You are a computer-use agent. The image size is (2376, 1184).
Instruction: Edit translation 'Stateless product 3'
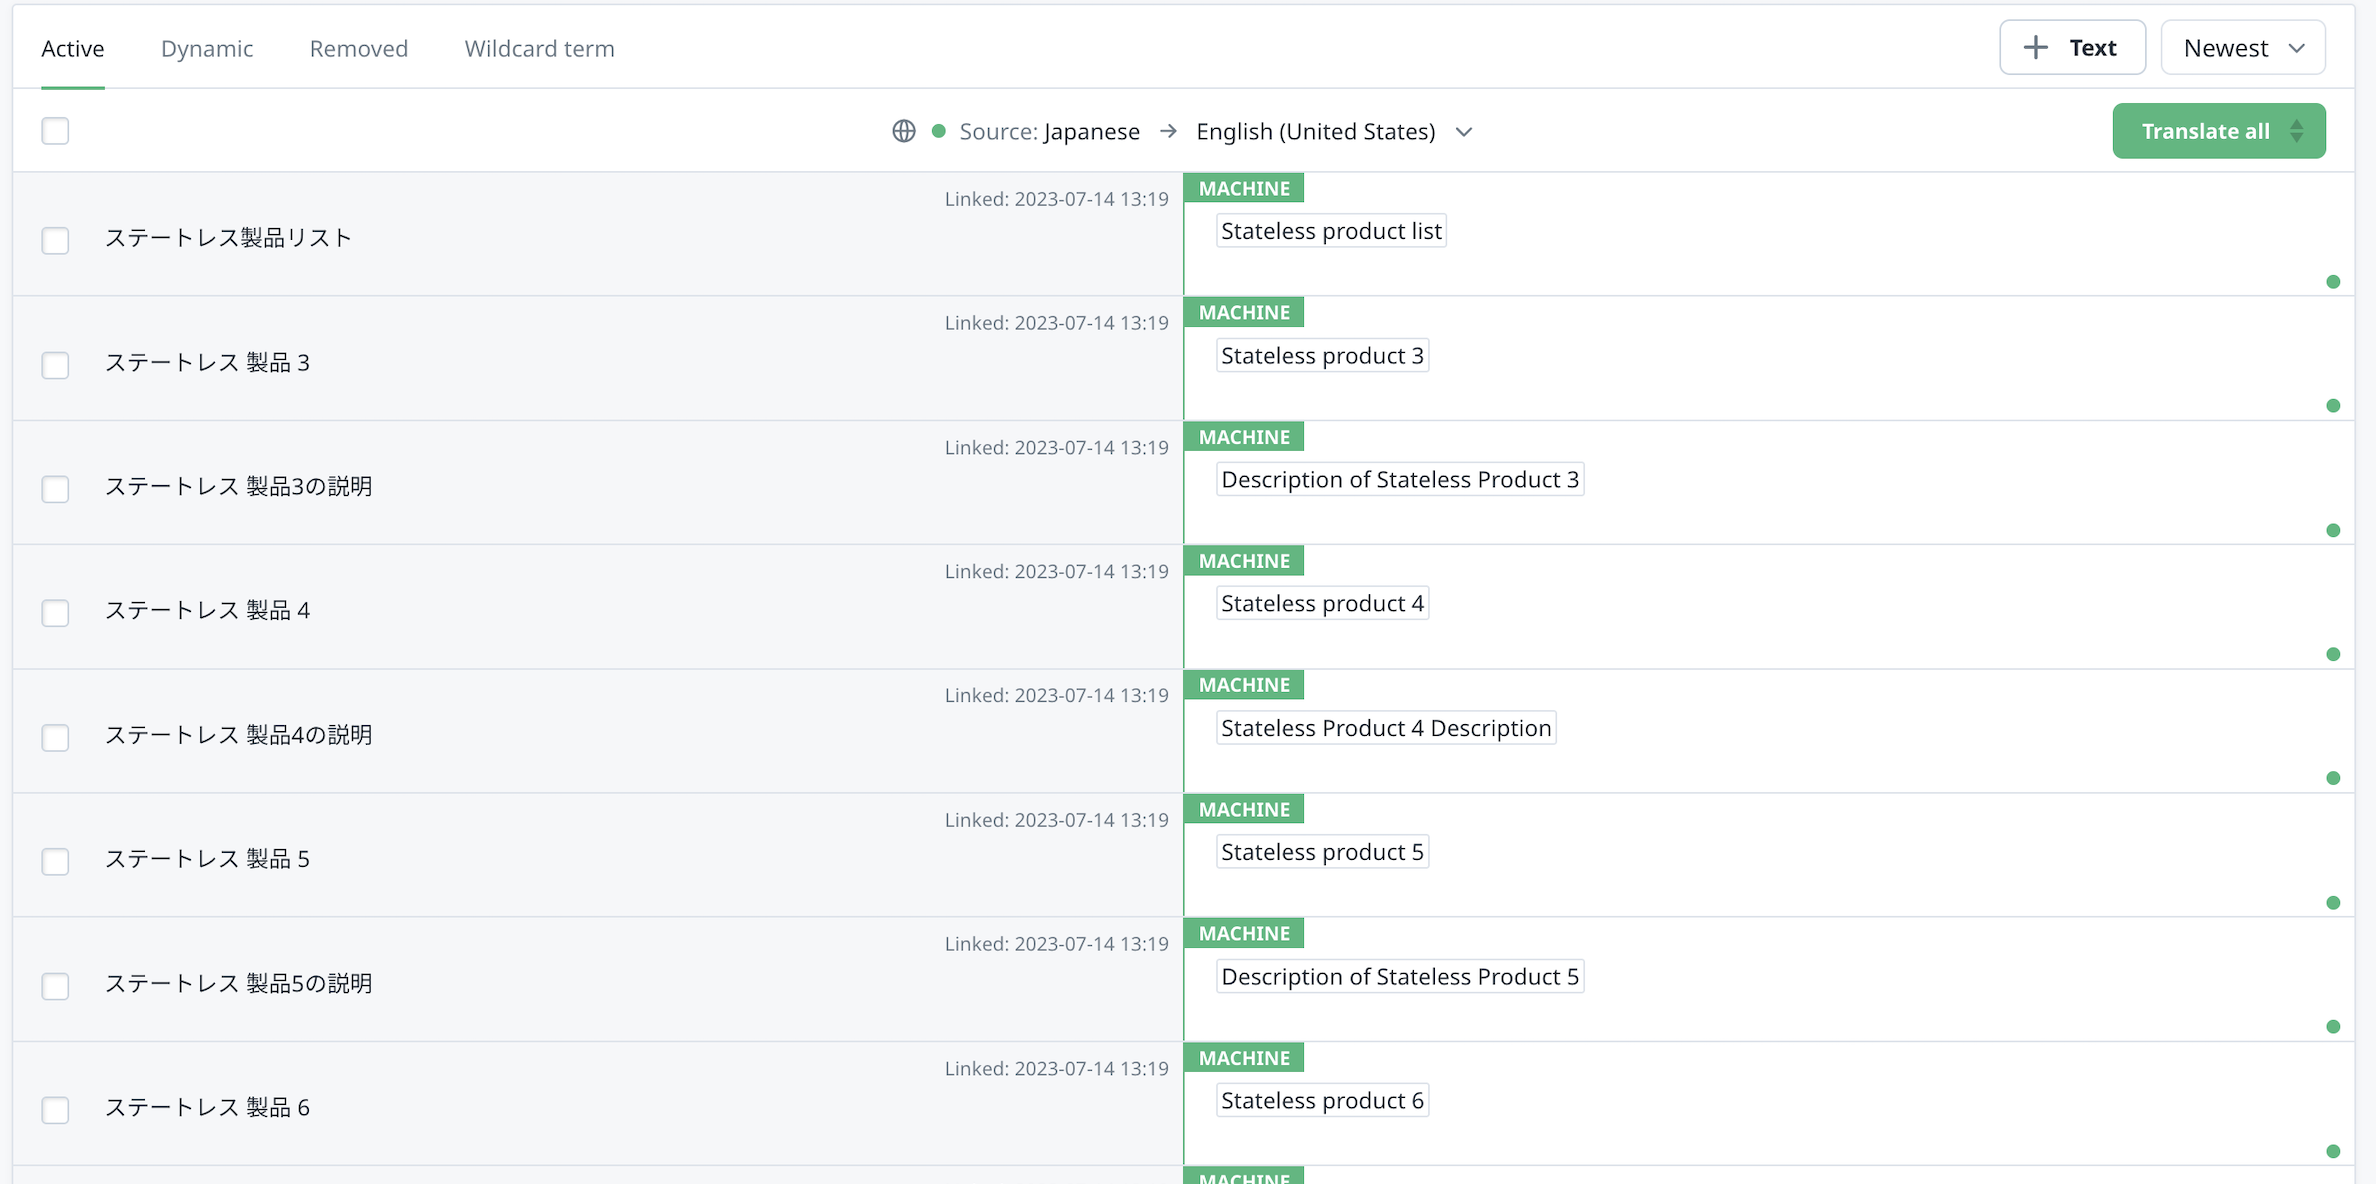[1322, 355]
